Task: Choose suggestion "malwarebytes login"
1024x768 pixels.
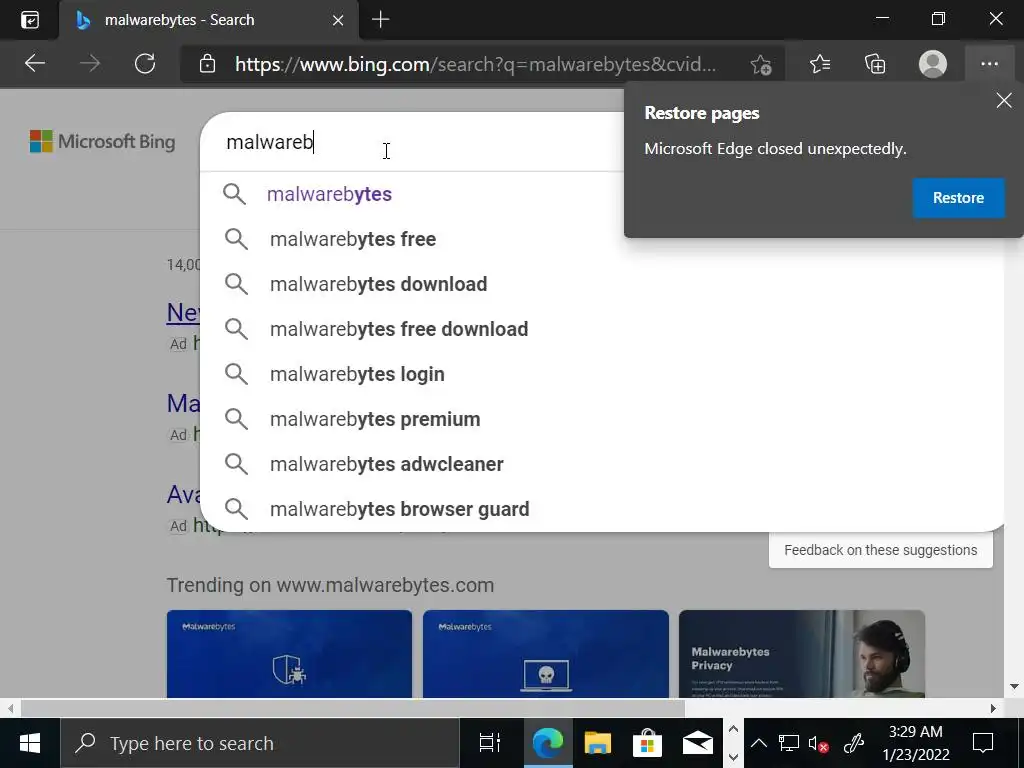Action: click(x=601, y=374)
